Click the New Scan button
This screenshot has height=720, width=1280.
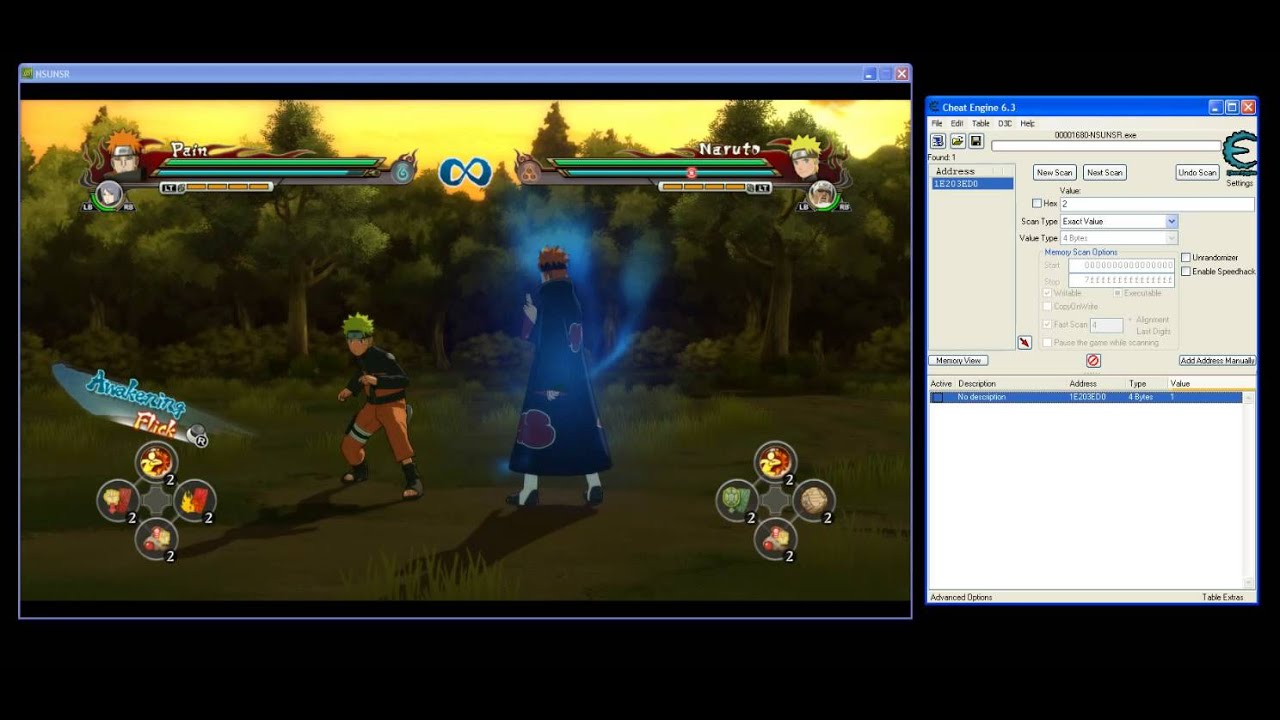pos(1054,172)
